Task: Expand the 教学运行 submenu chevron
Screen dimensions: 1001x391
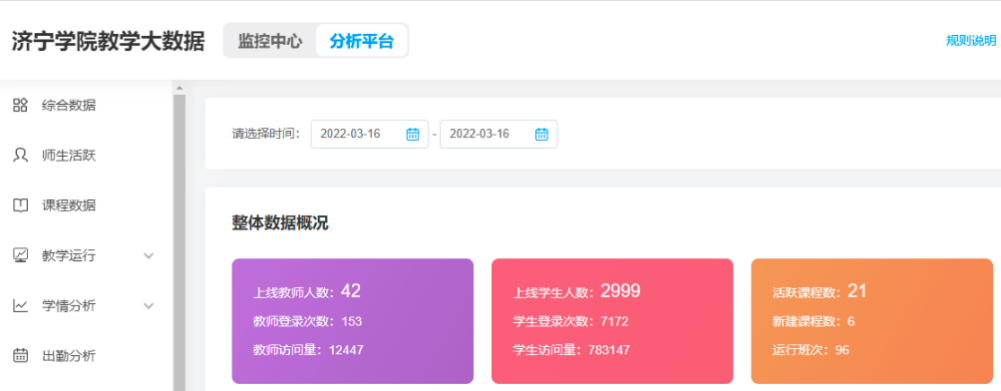Action: click(149, 256)
